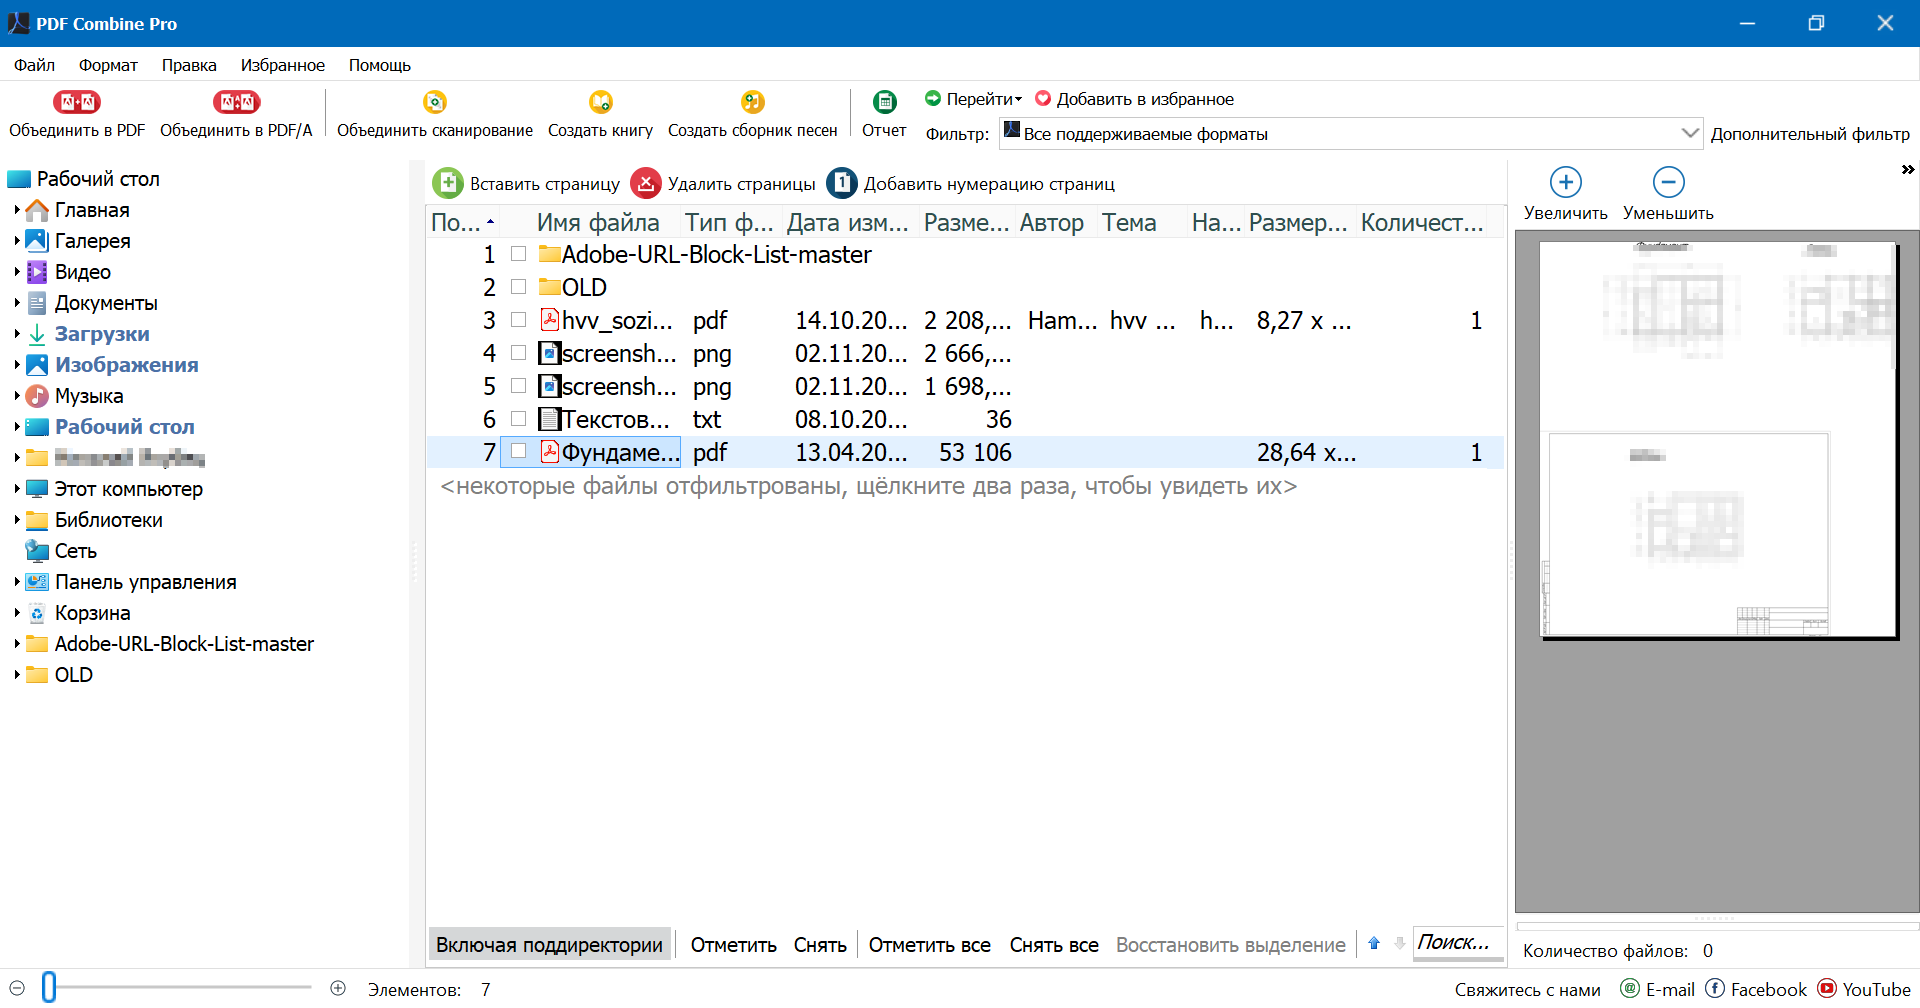This screenshot has height=1008, width=1920.
Task: Click the PDF icon of Фундаме file
Action: point(549,452)
